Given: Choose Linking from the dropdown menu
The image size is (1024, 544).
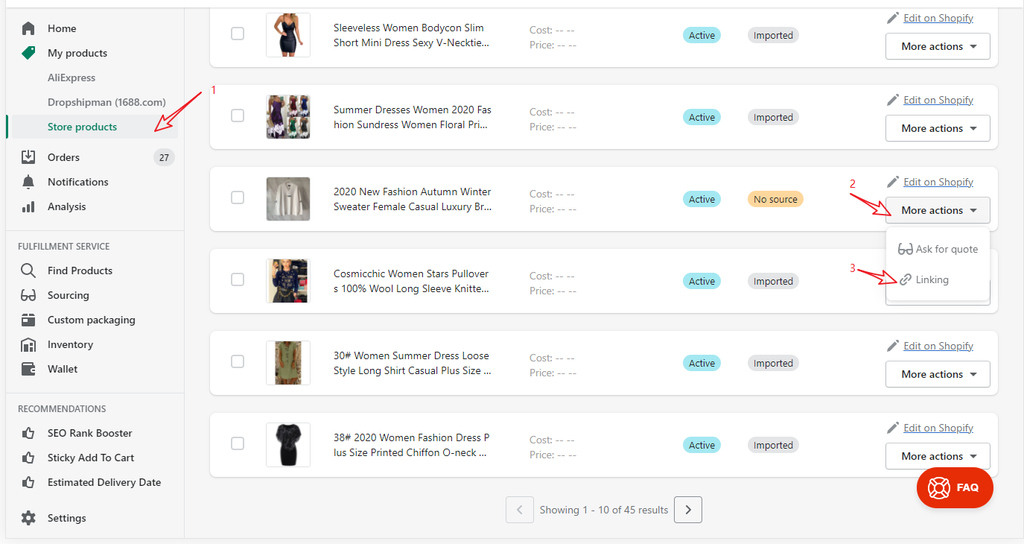Looking at the screenshot, I should point(931,280).
